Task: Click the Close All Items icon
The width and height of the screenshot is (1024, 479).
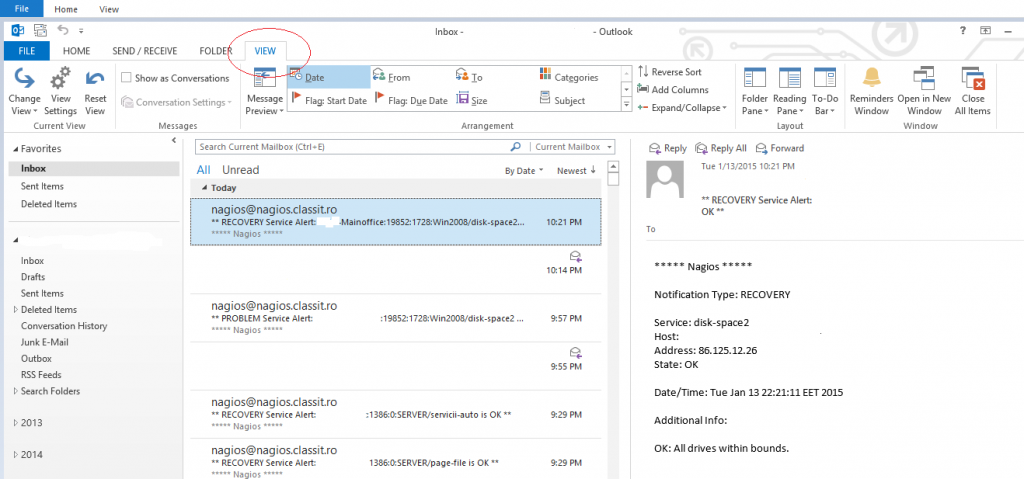Action: [x=972, y=80]
